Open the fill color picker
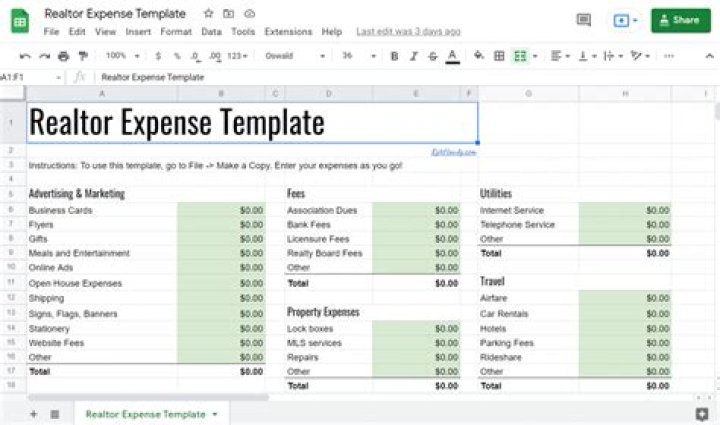The height and width of the screenshot is (425, 720). (x=478, y=56)
